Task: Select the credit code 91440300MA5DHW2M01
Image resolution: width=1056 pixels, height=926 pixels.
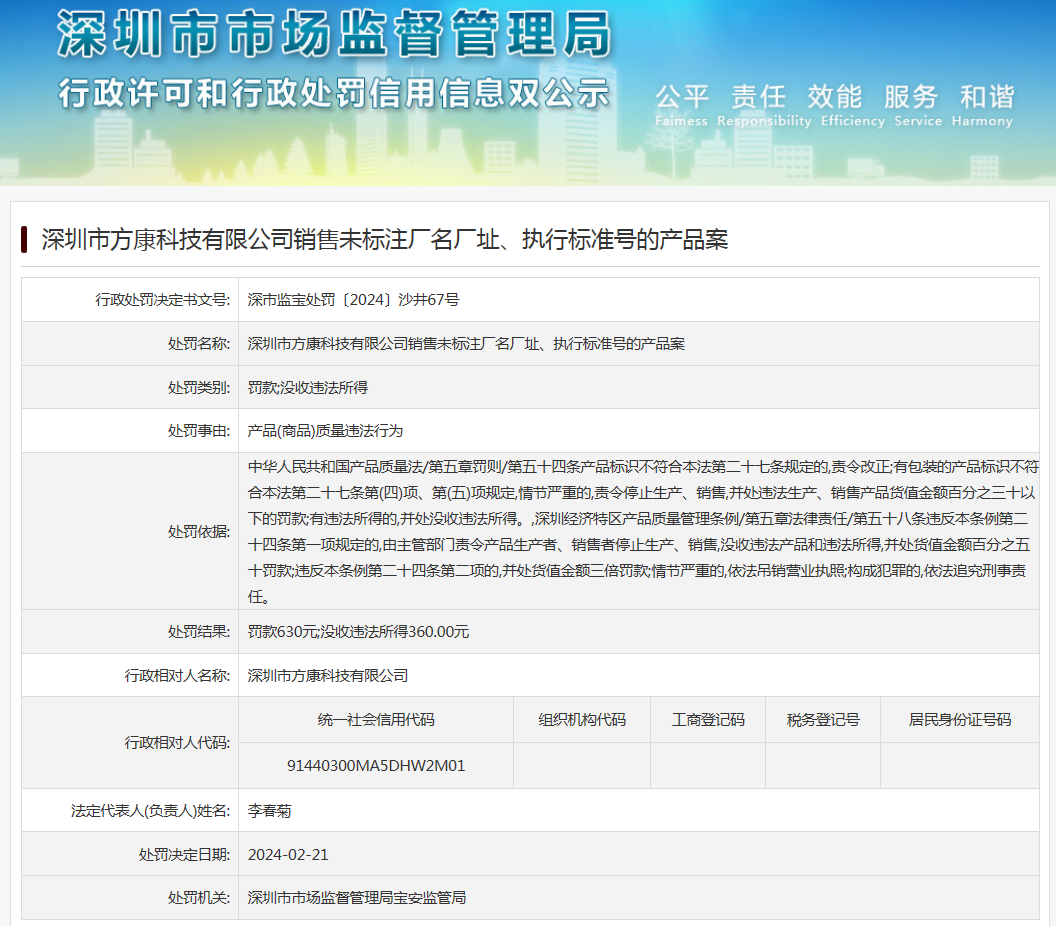Action: (x=376, y=766)
